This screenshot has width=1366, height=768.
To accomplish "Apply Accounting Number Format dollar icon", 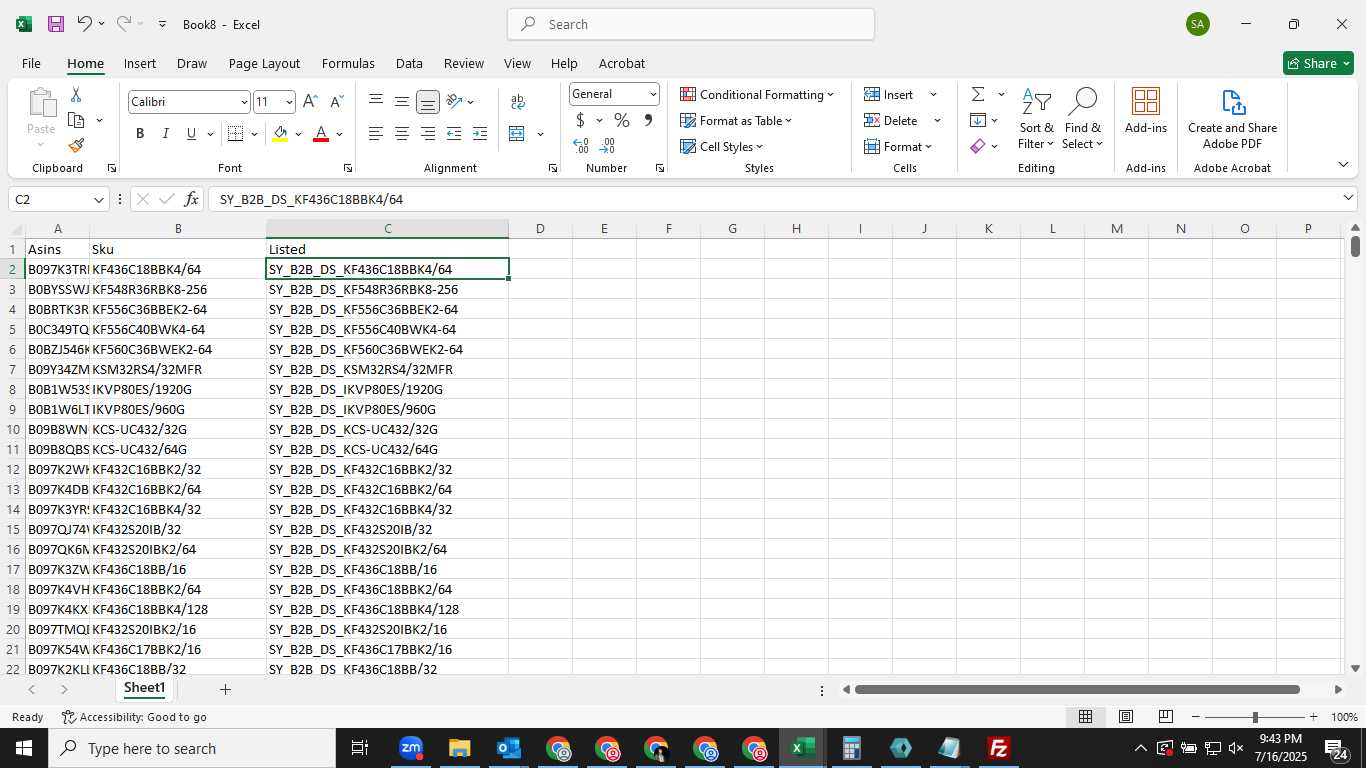I will coord(580,120).
